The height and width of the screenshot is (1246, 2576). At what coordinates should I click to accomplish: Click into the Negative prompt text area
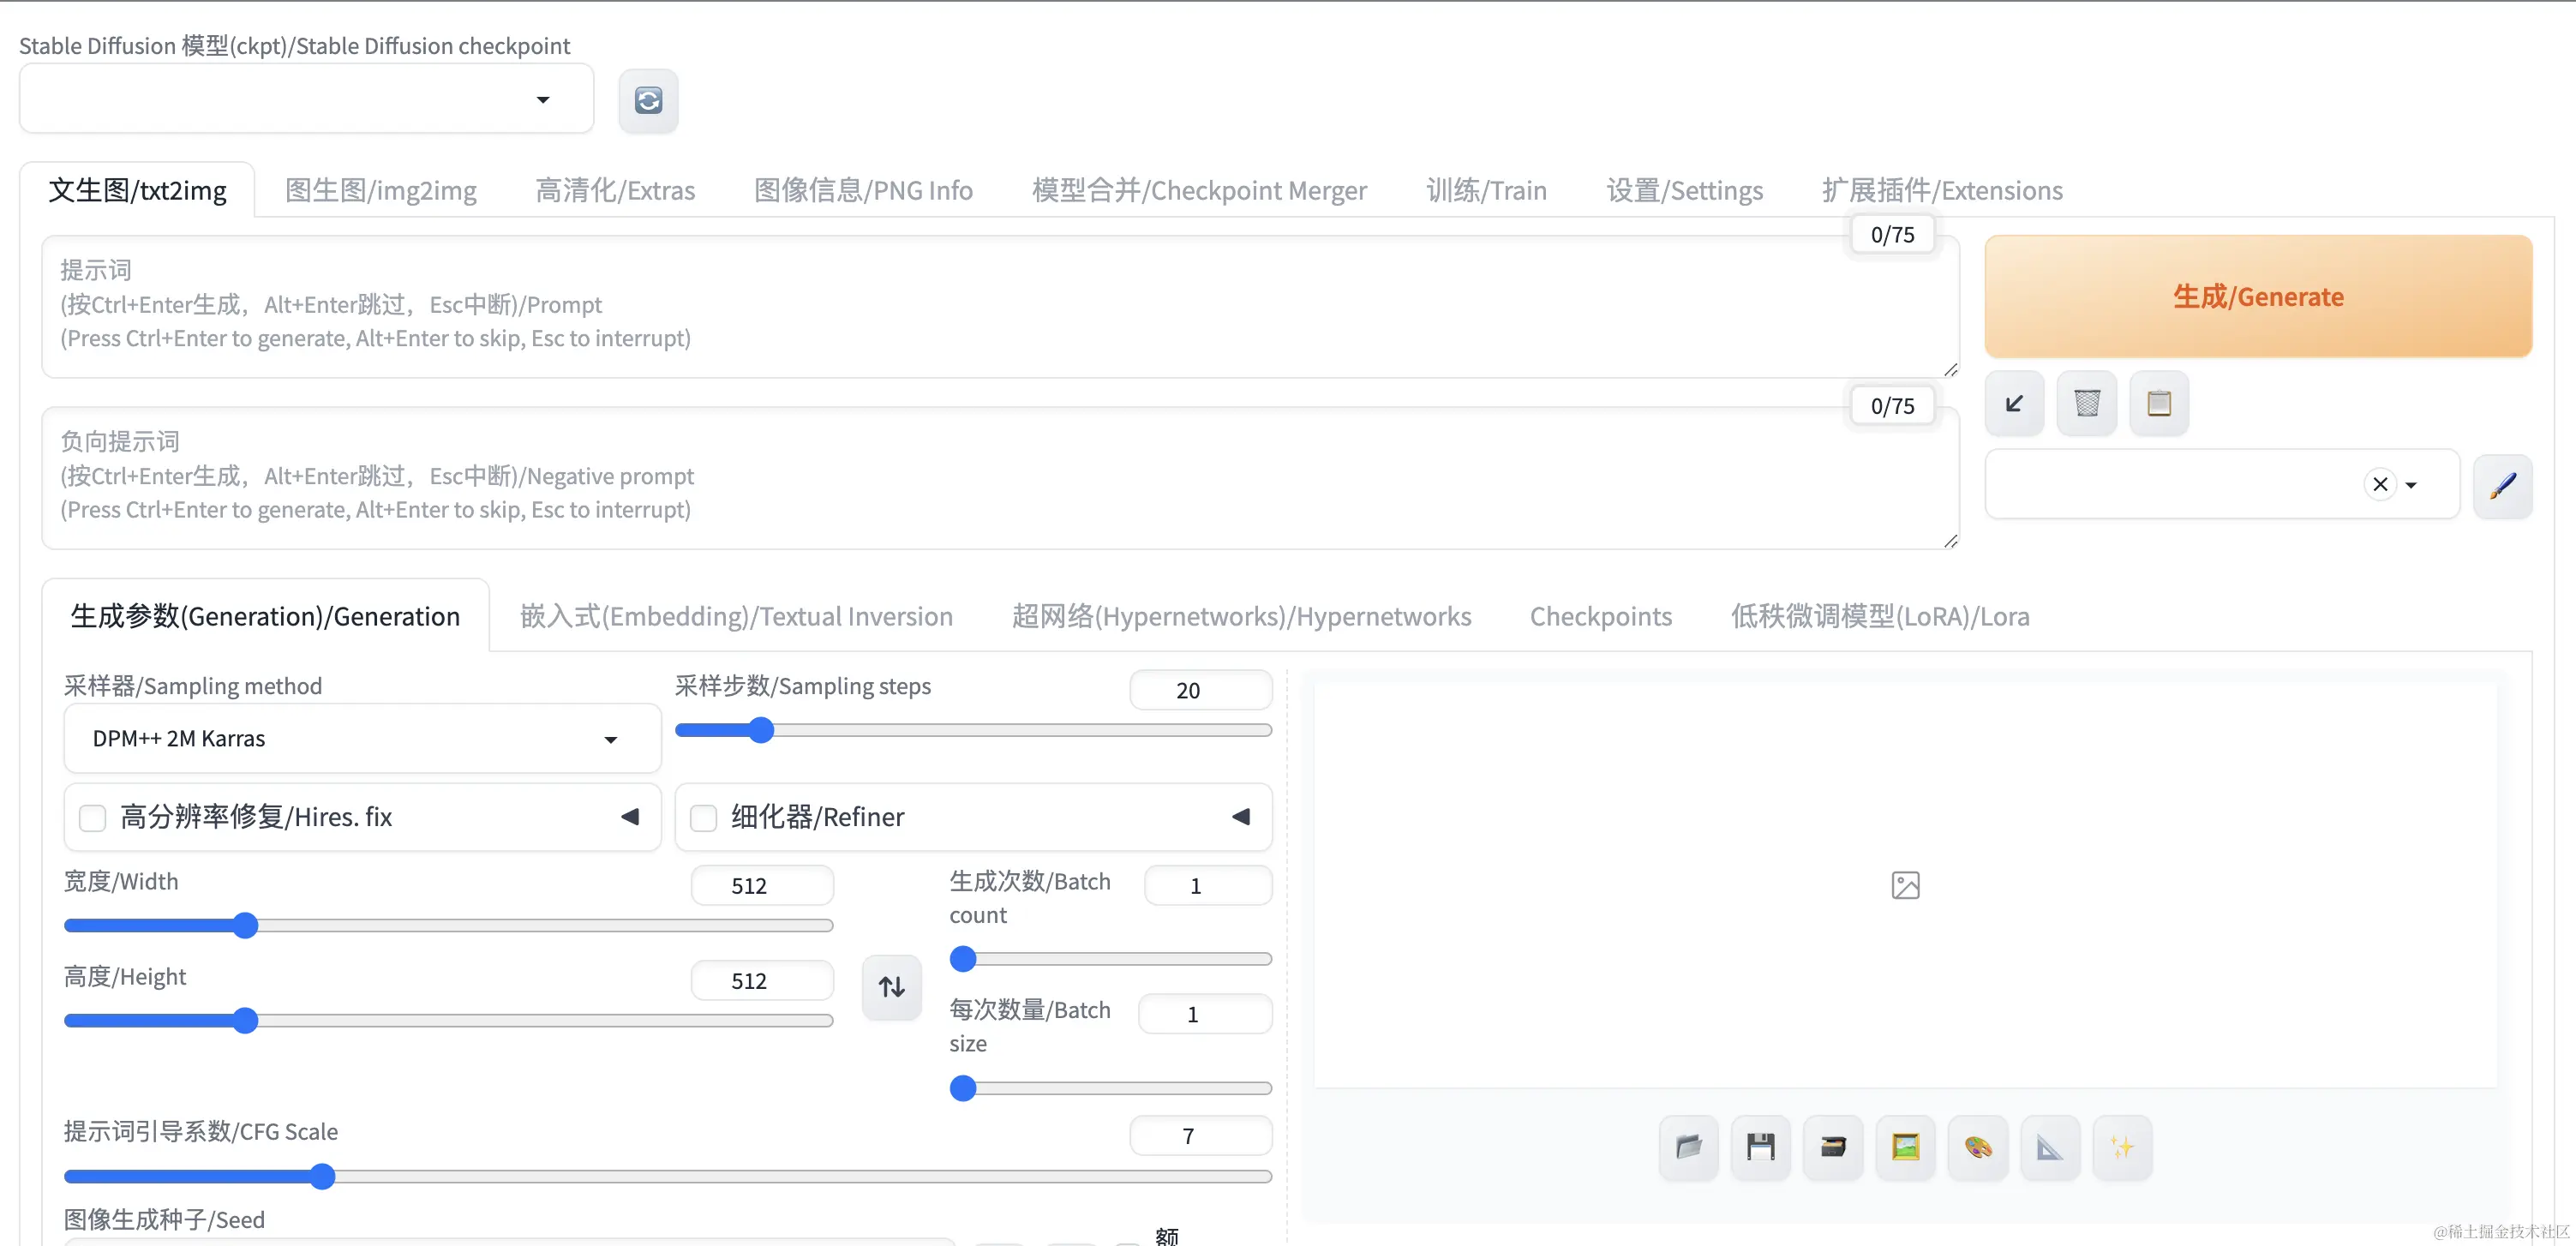1000,477
